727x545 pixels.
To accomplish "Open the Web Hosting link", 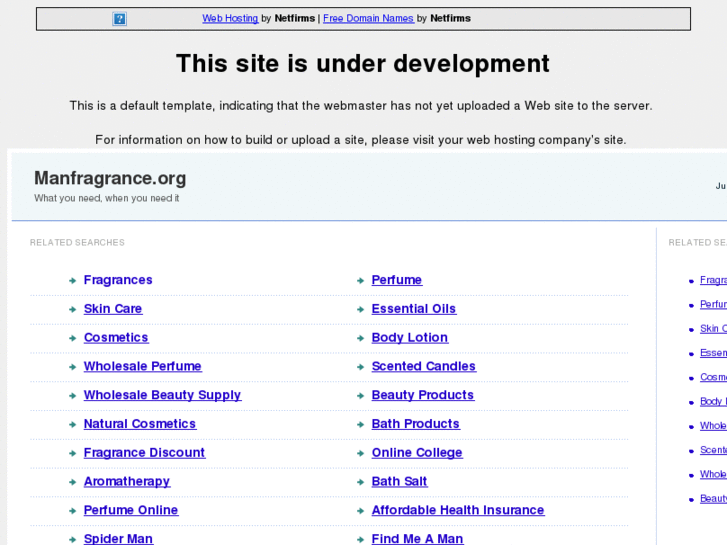I will click(x=230, y=18).
